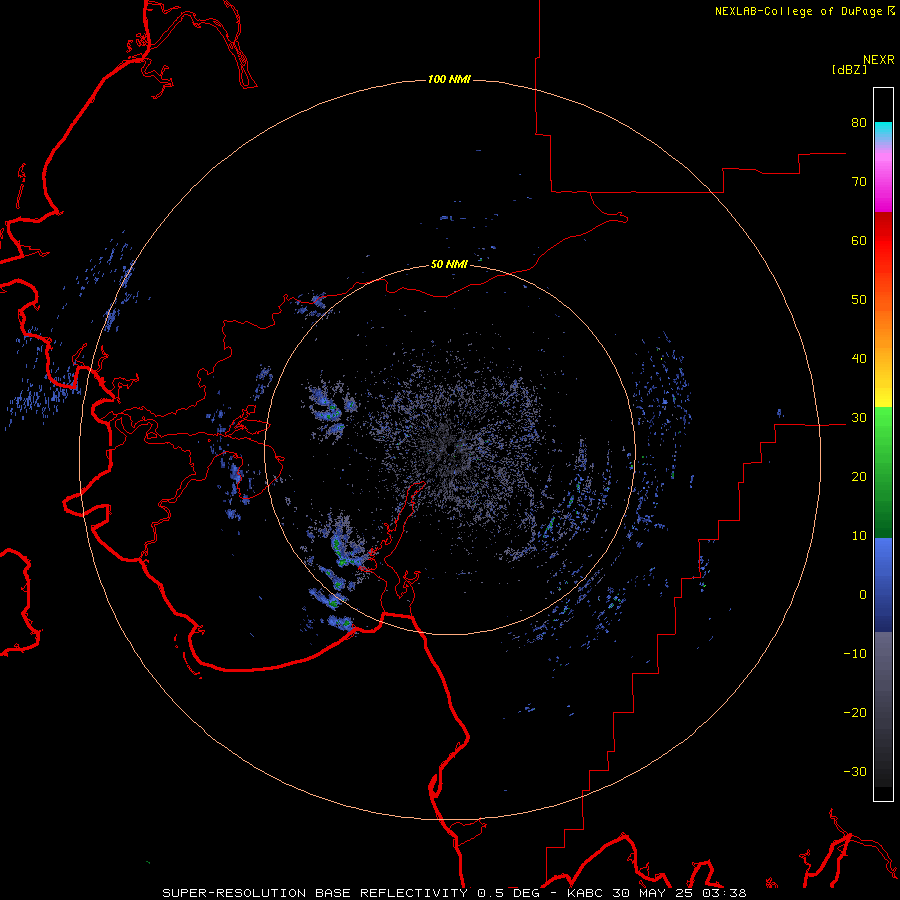Click the 80 value on dBZ scale
The image size is (900, 900).
click(859, 123)
